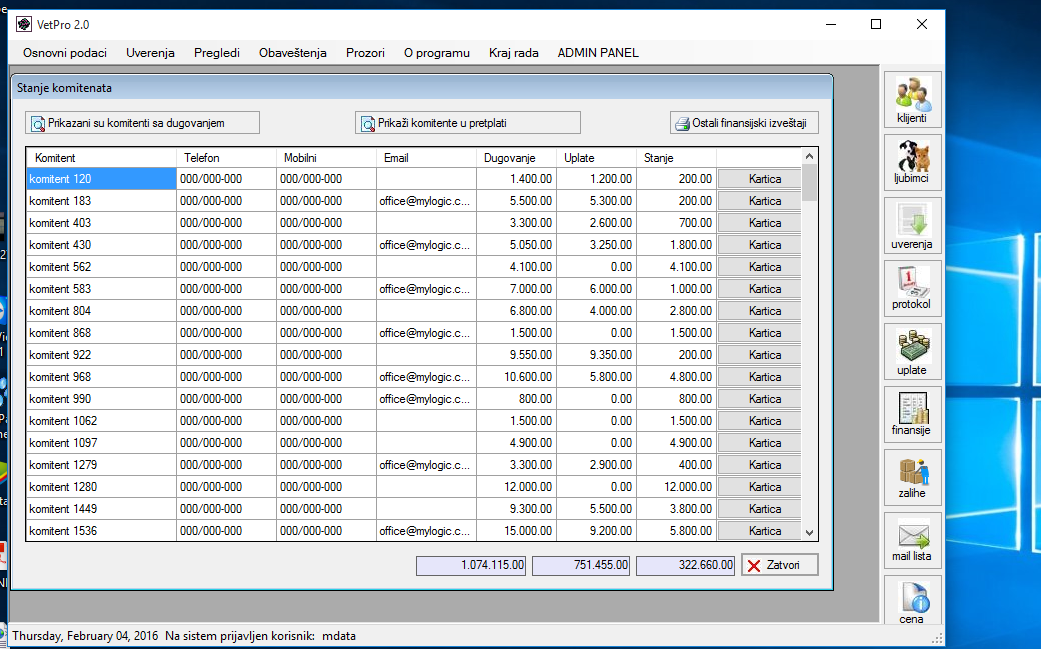Open the Osnovni podaci menu

coord(64,53)
